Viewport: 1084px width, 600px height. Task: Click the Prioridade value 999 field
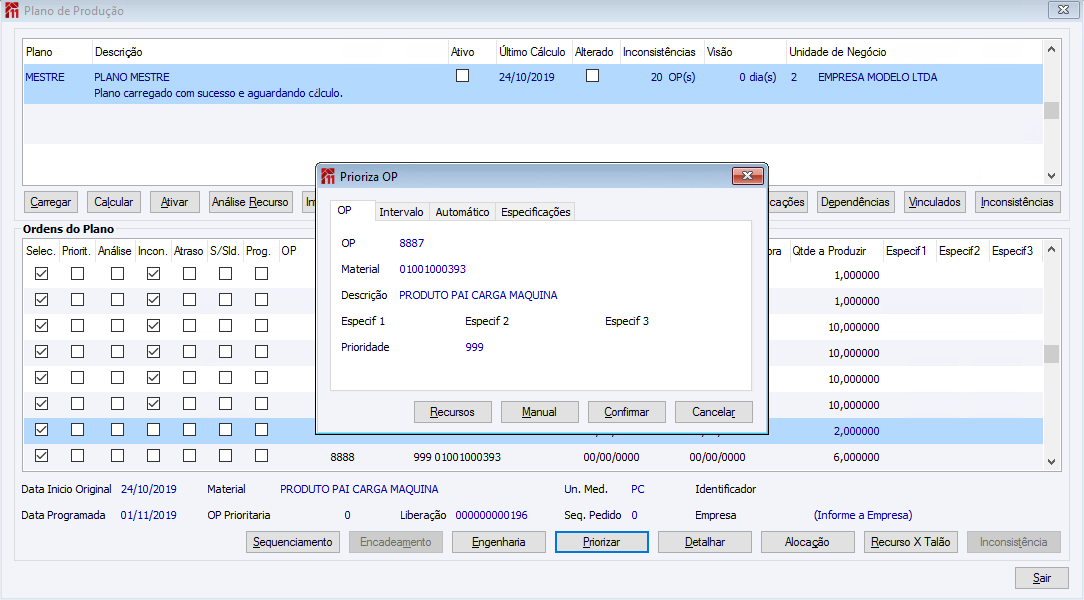click(x=474, y=347)
